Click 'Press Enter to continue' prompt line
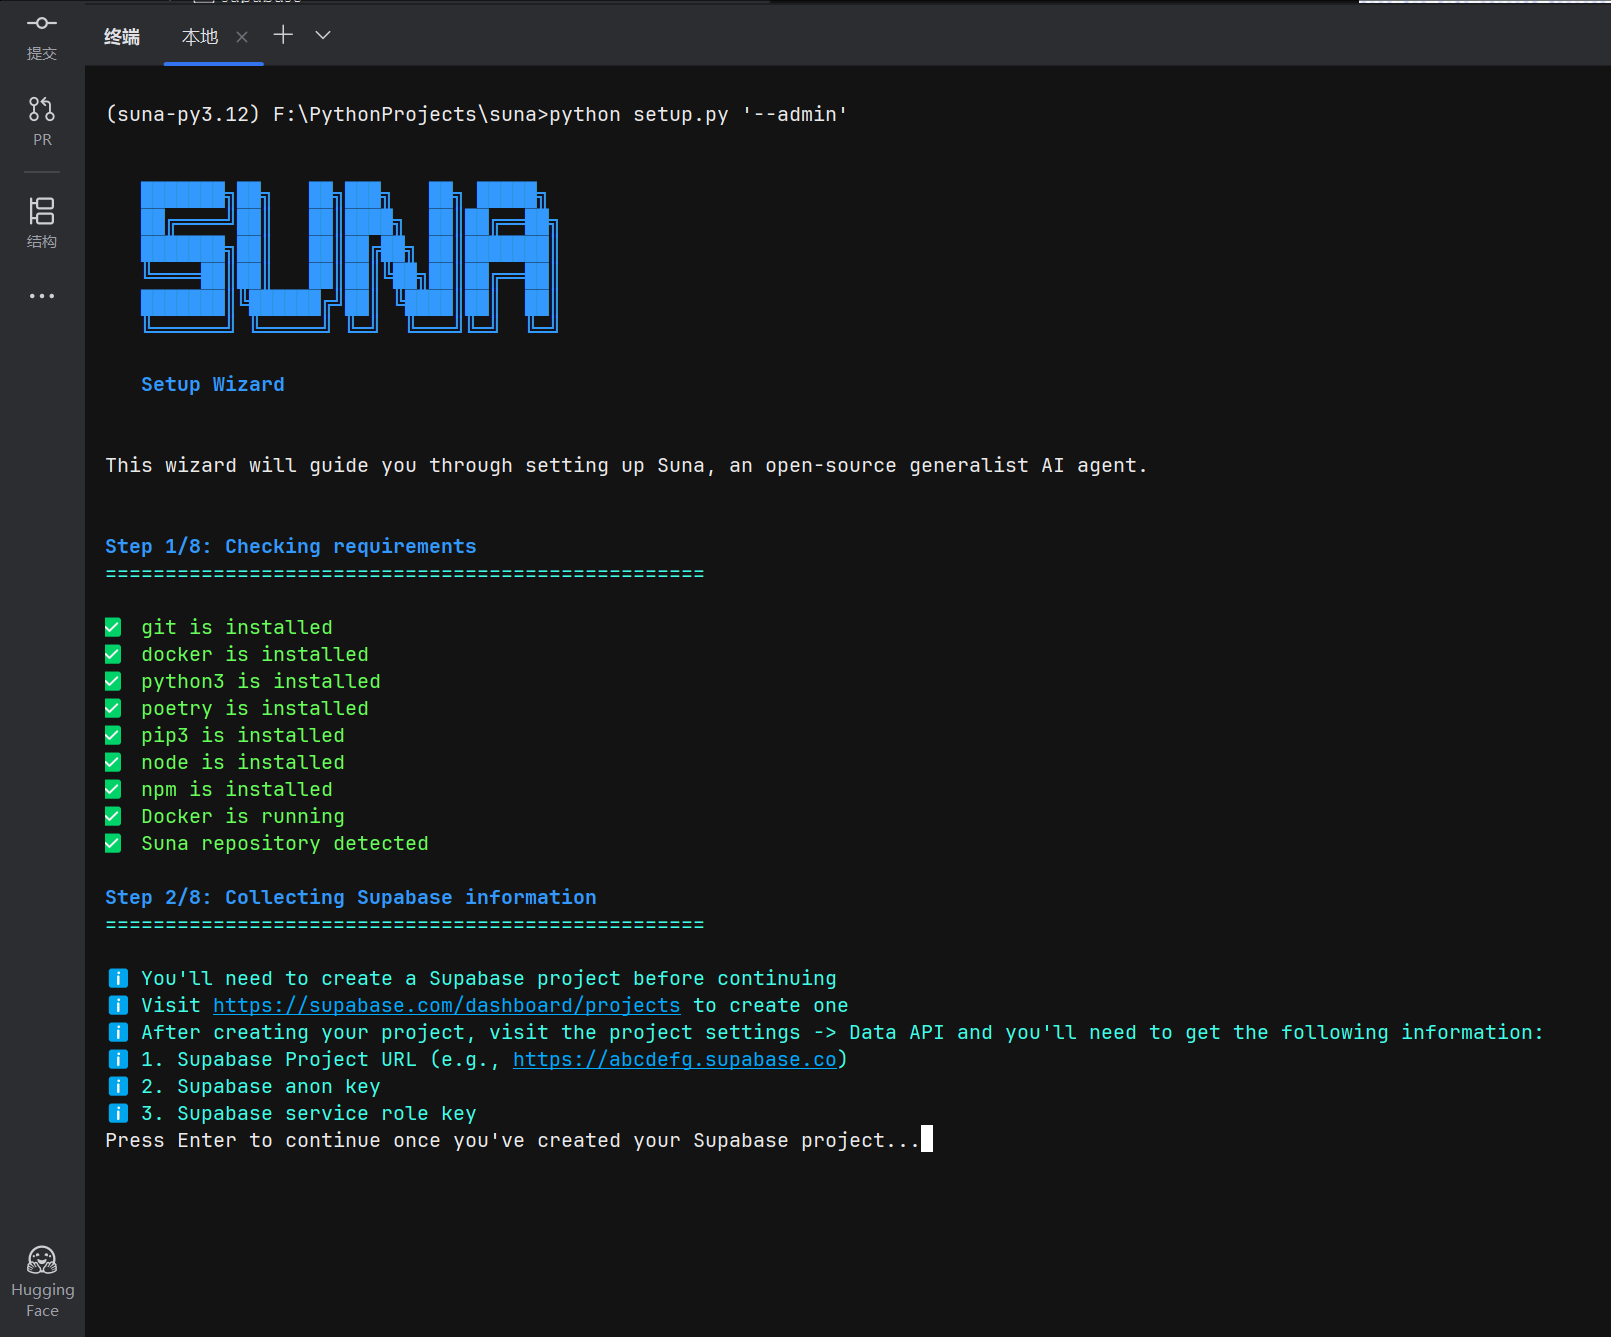1611x1337 pixels. coord(512,1140)
